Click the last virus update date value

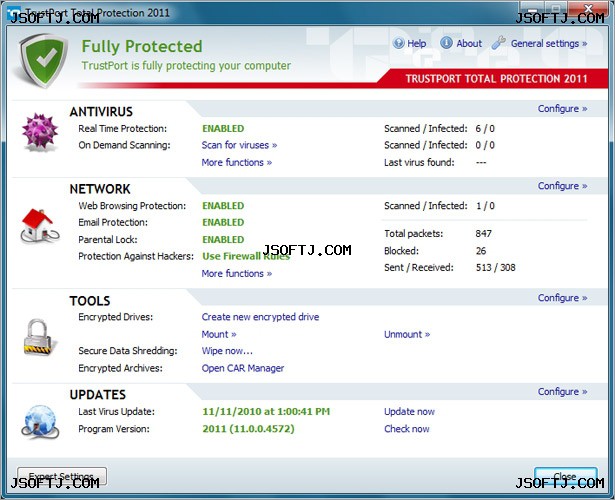coord(266,412)
